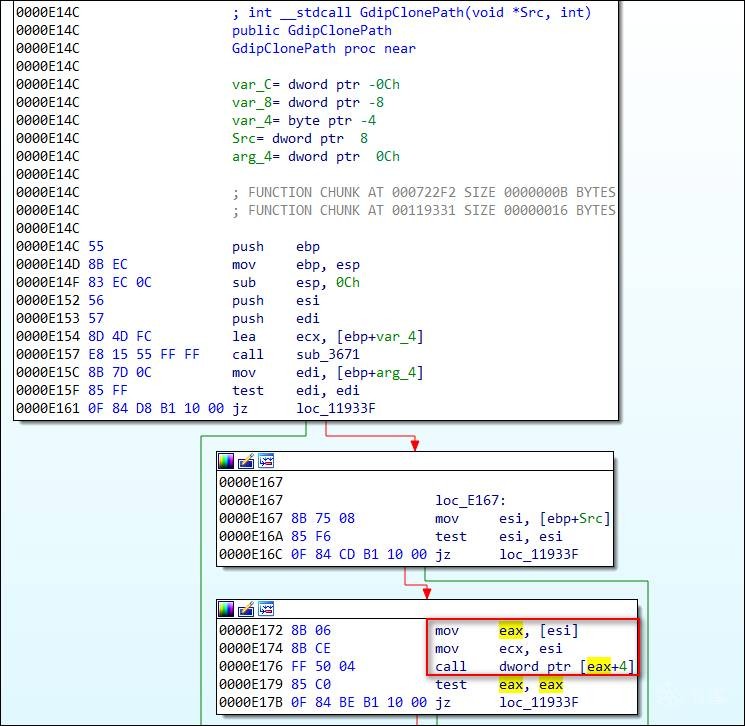Select the 'public GdipClonePath' line
Viewport: 745px width, 726px height.
[x=312, y=30]
